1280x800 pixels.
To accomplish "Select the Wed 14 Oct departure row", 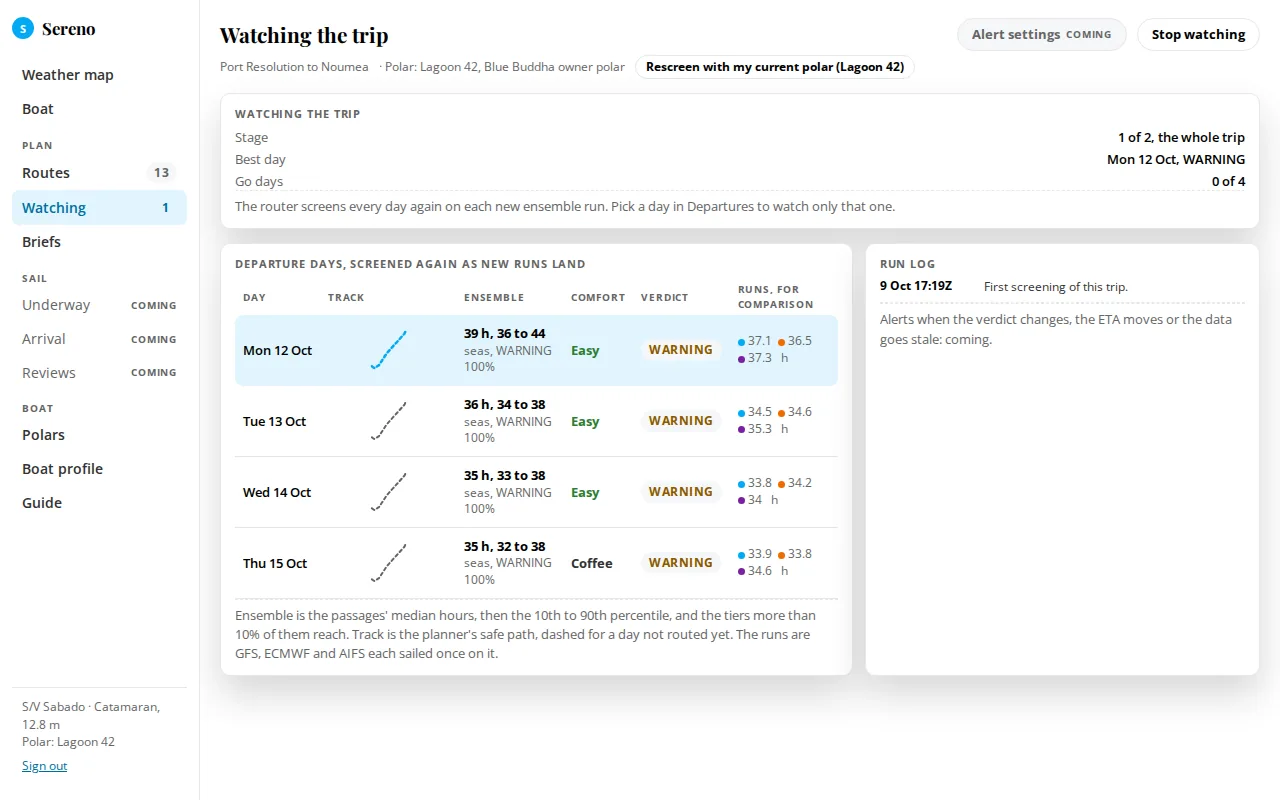I will tap(536, 492).
